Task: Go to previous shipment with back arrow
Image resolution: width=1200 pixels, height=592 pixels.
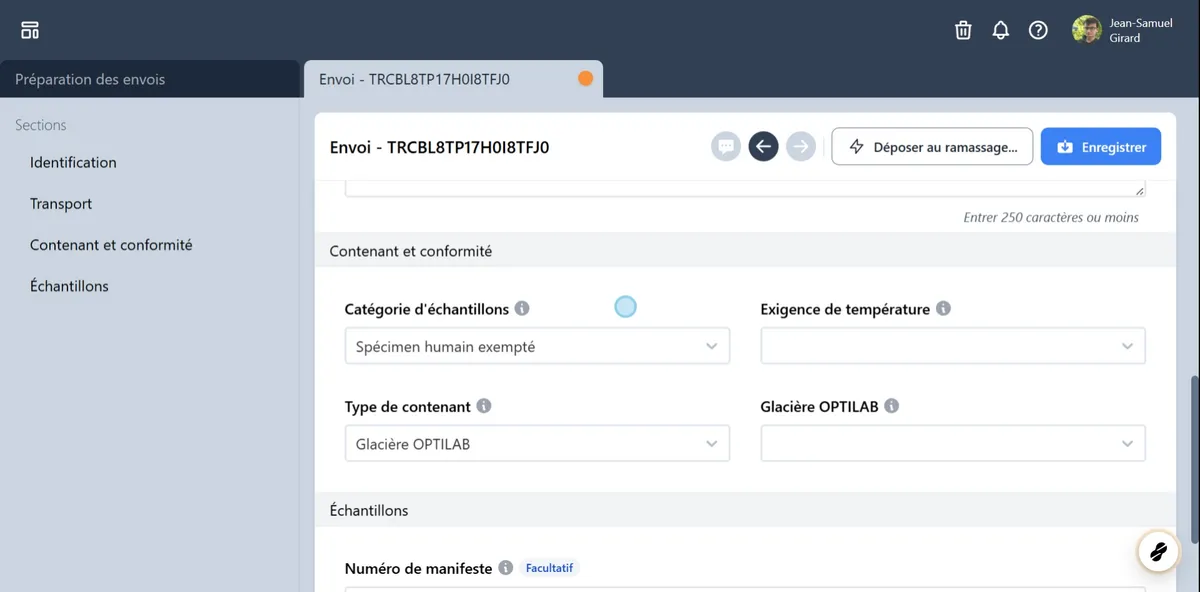Action: (763, 147)
